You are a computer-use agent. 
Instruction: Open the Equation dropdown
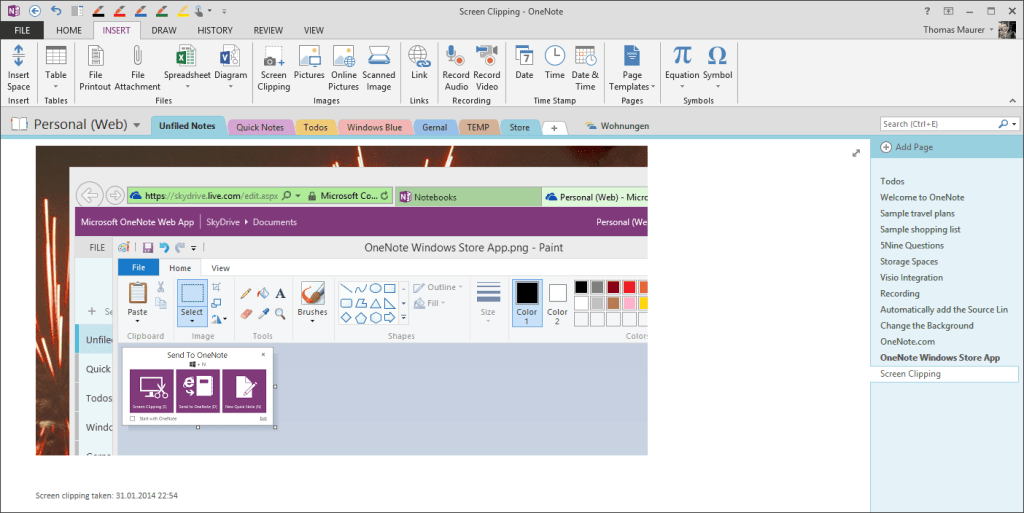click(682, 86)
